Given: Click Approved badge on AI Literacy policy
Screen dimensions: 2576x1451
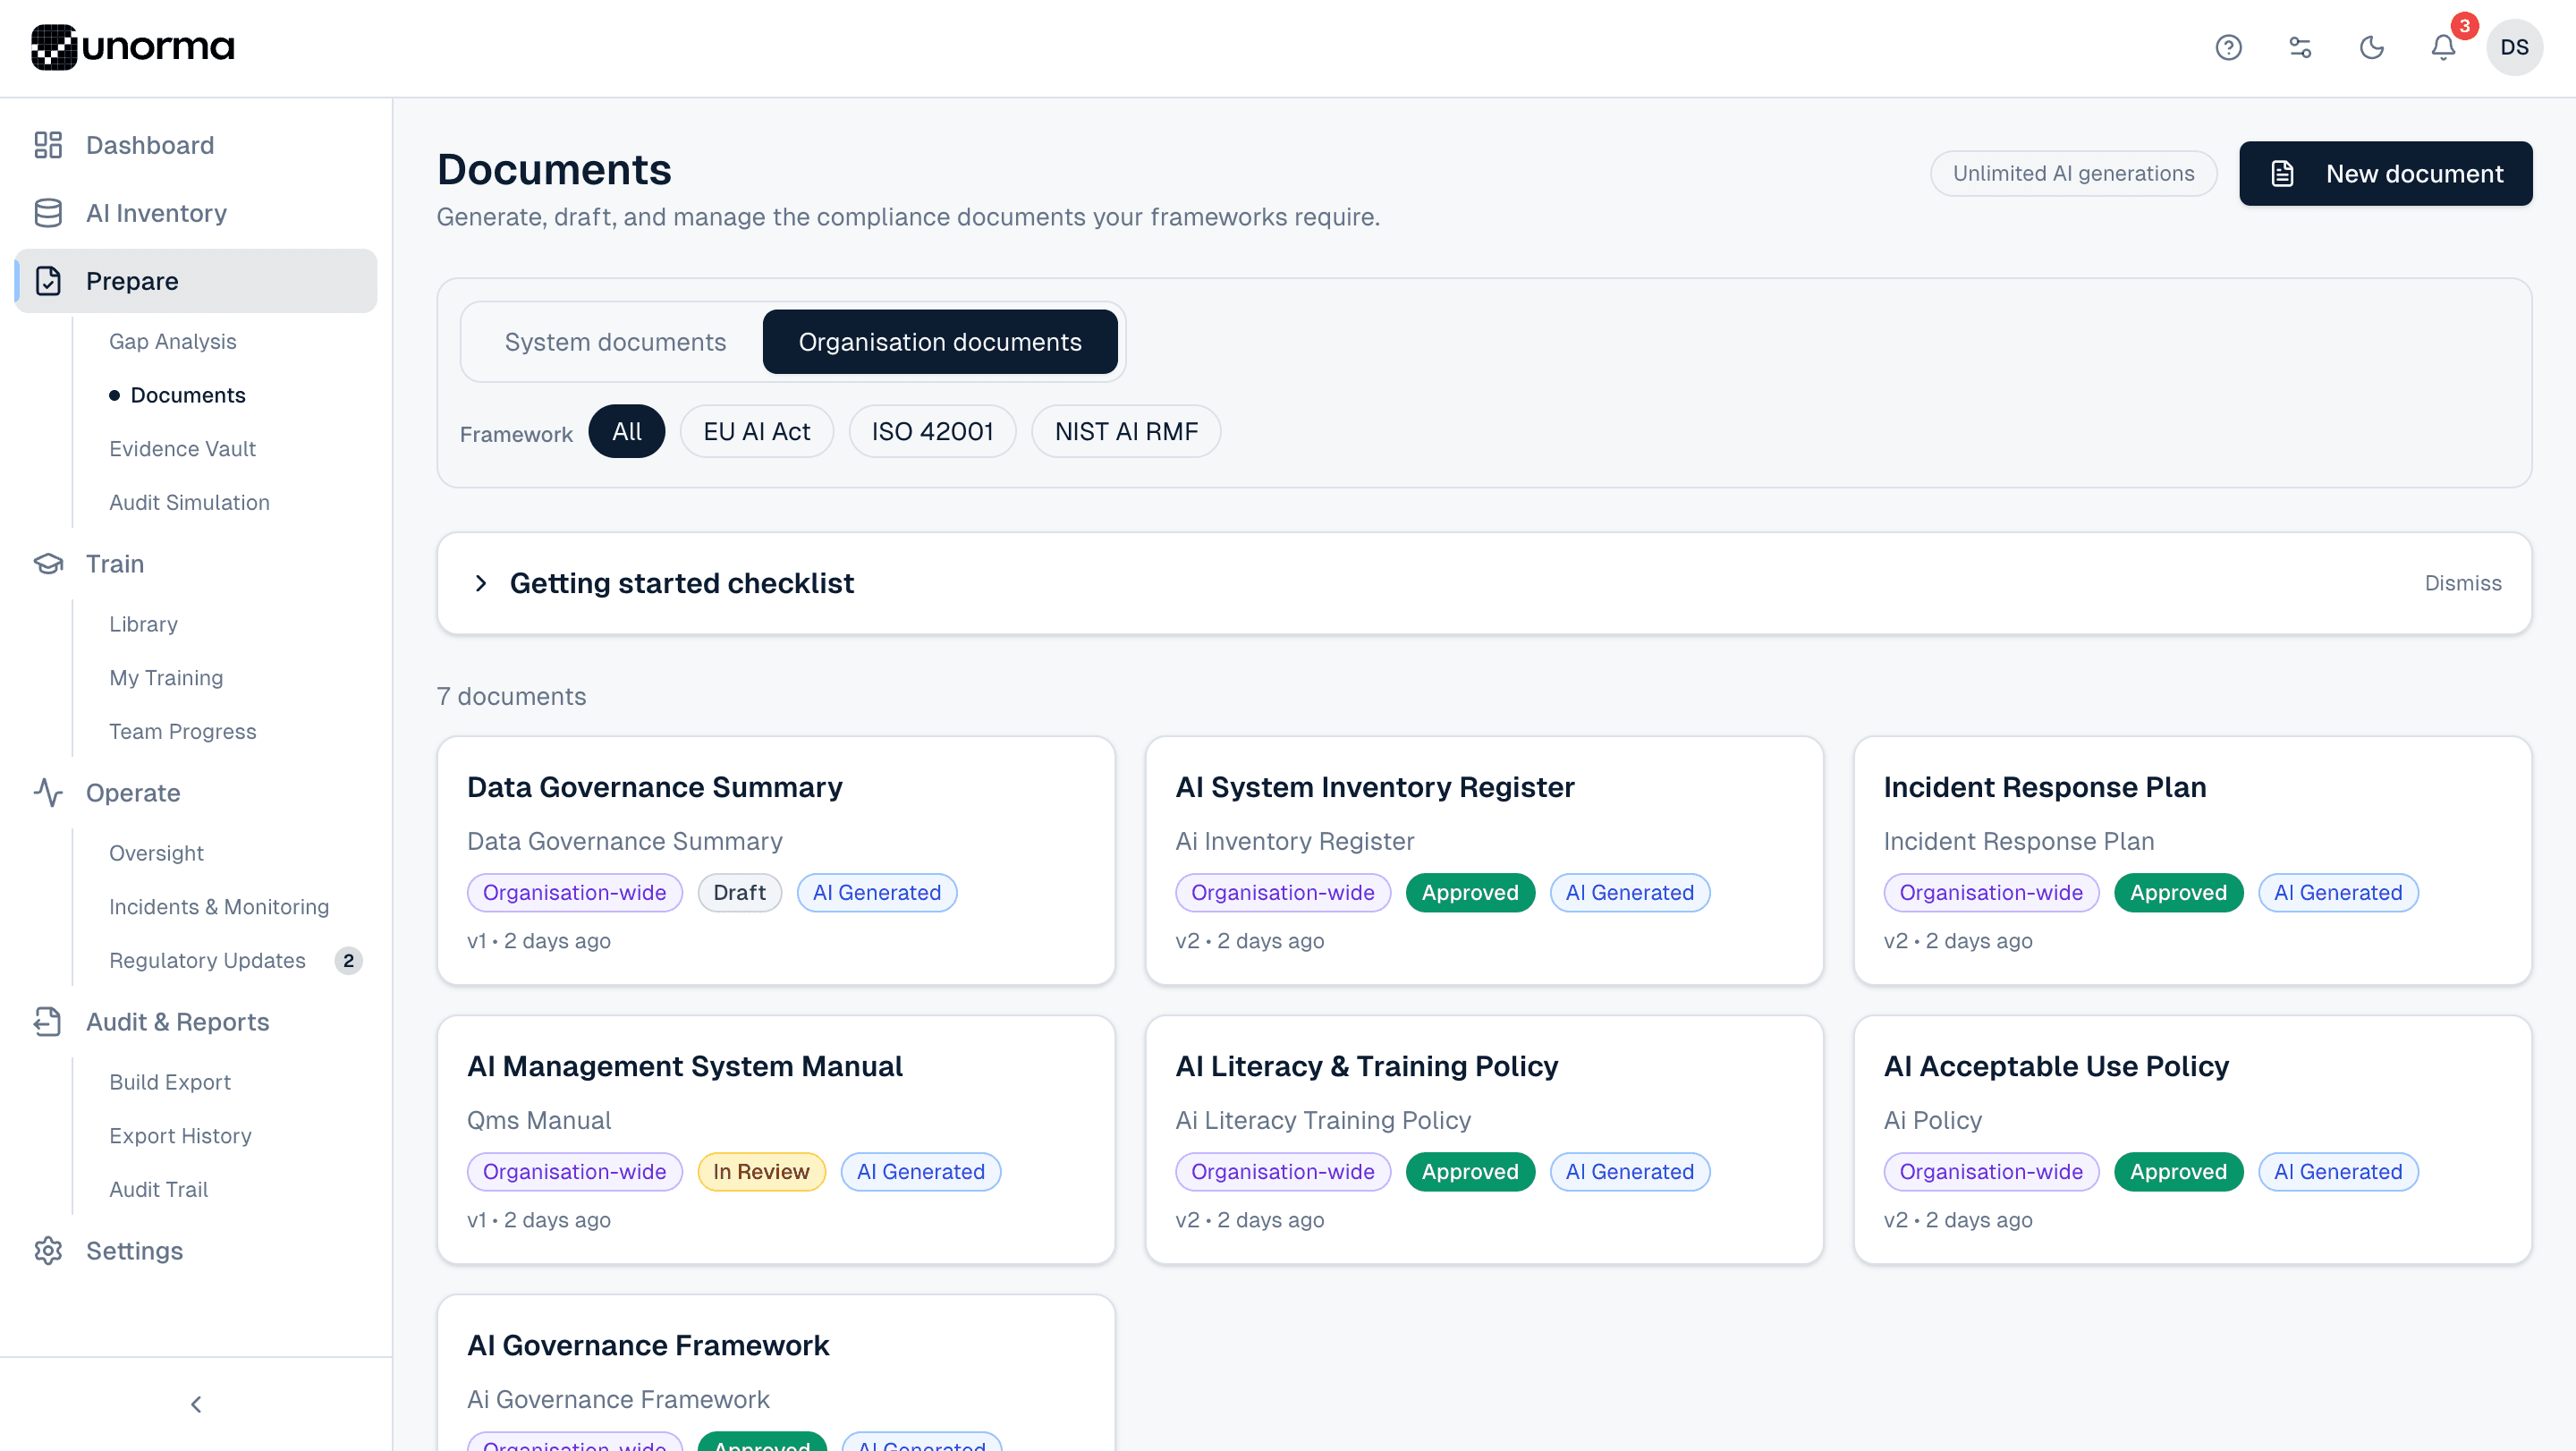Looking at the screenshot, I should (1470, 1172).
